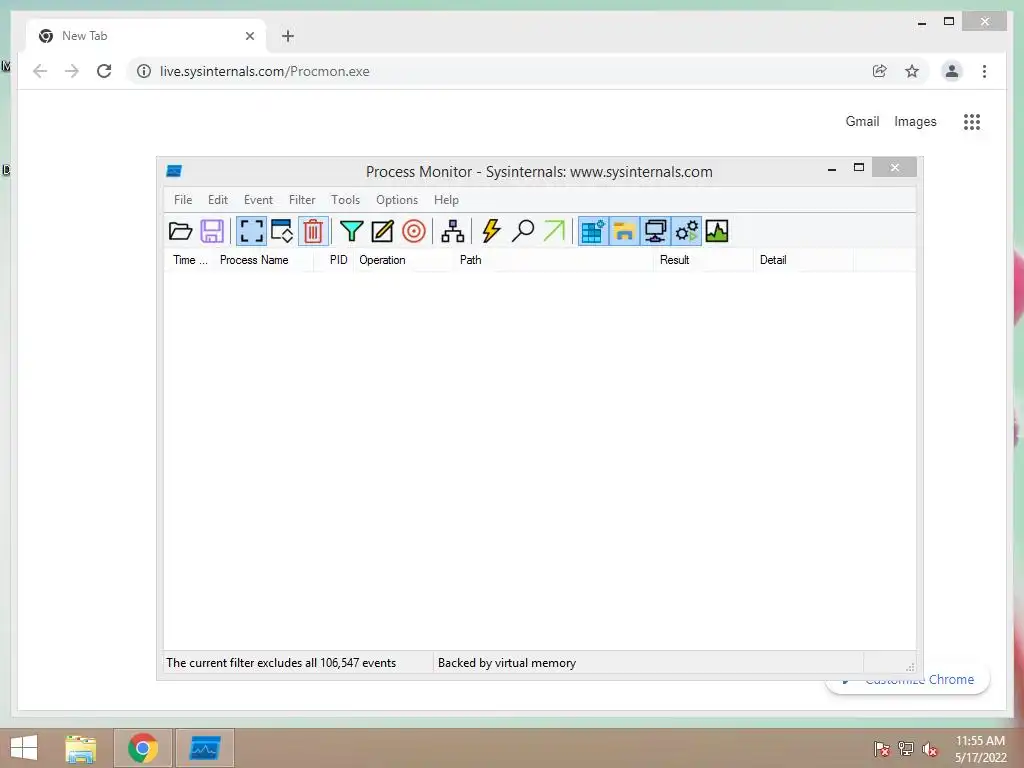Reload the Chrome page
Viewport: 1024px width, 768px height.
[104, 71]
